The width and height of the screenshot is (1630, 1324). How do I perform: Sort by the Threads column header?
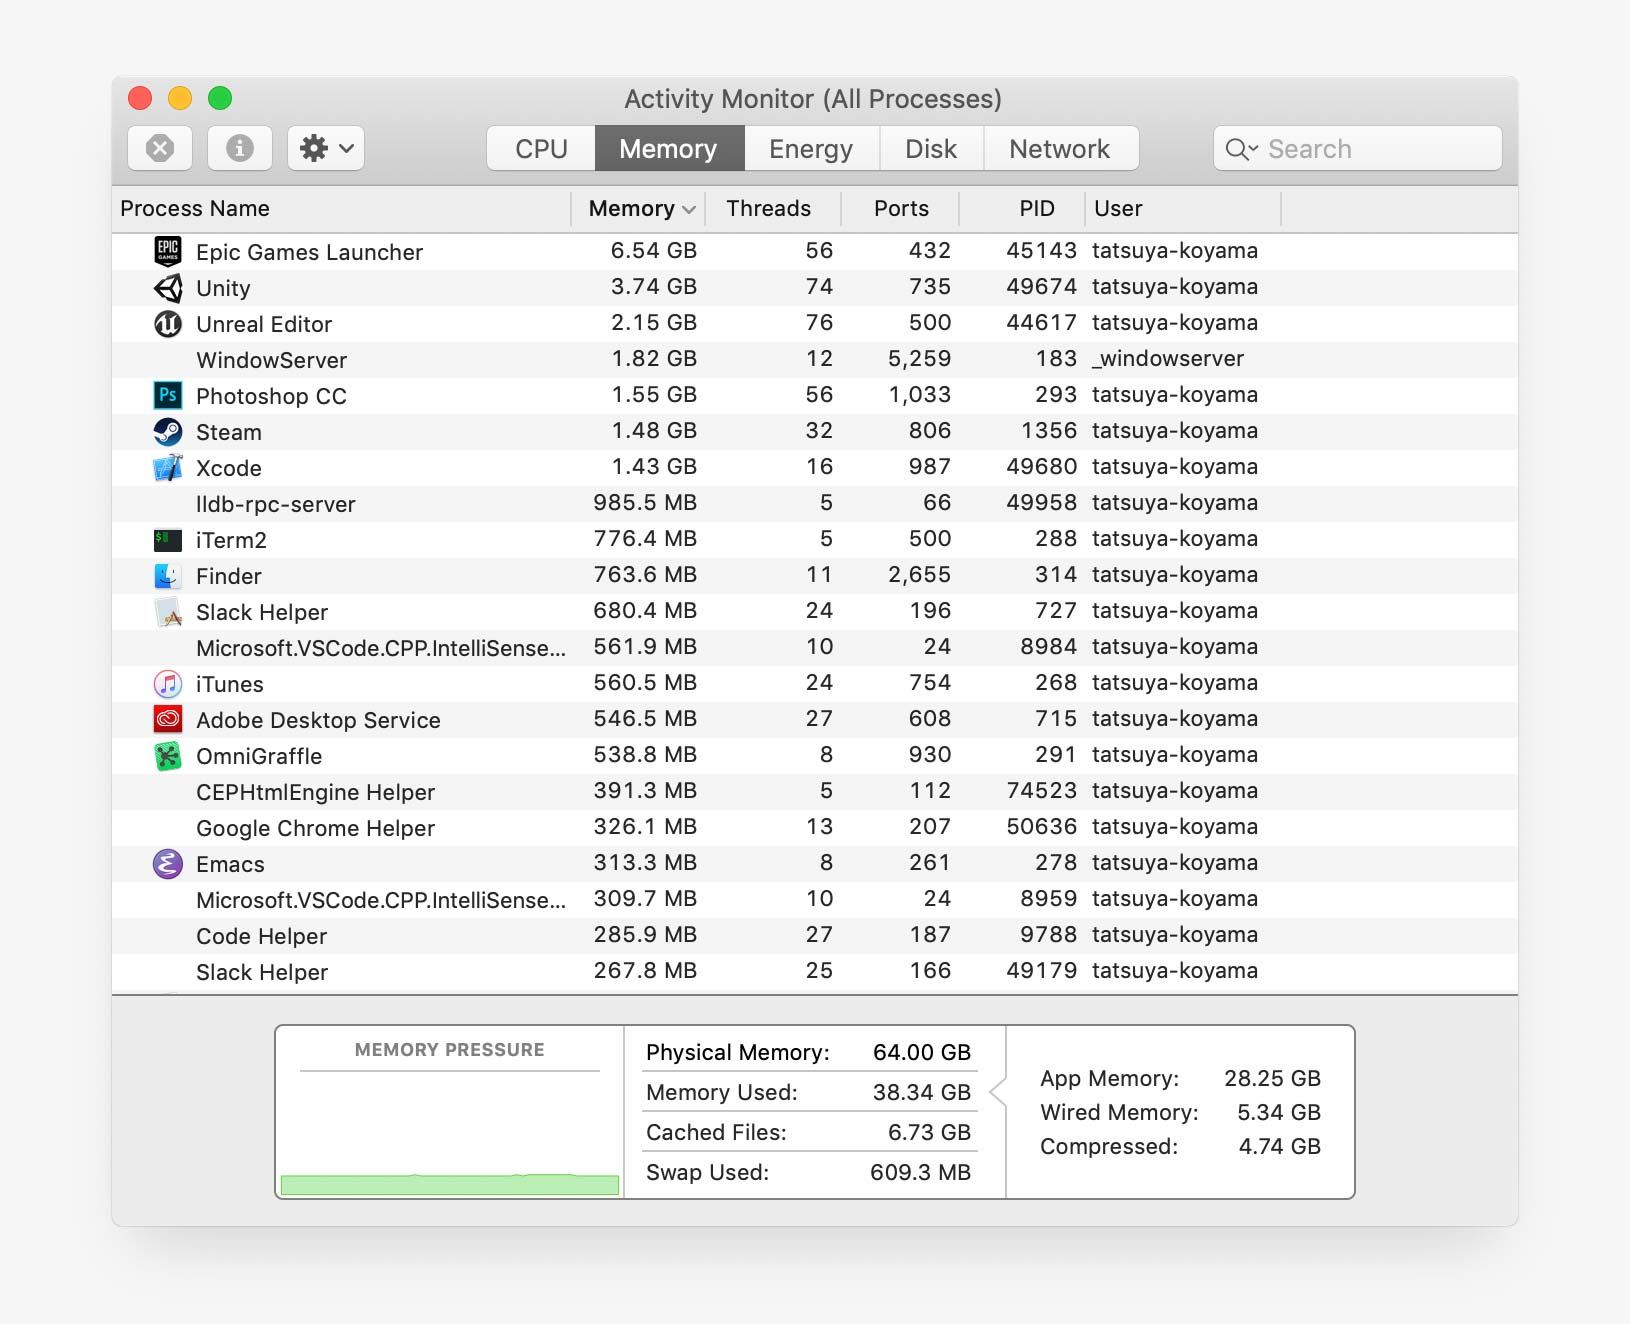(x=768, y=208)
